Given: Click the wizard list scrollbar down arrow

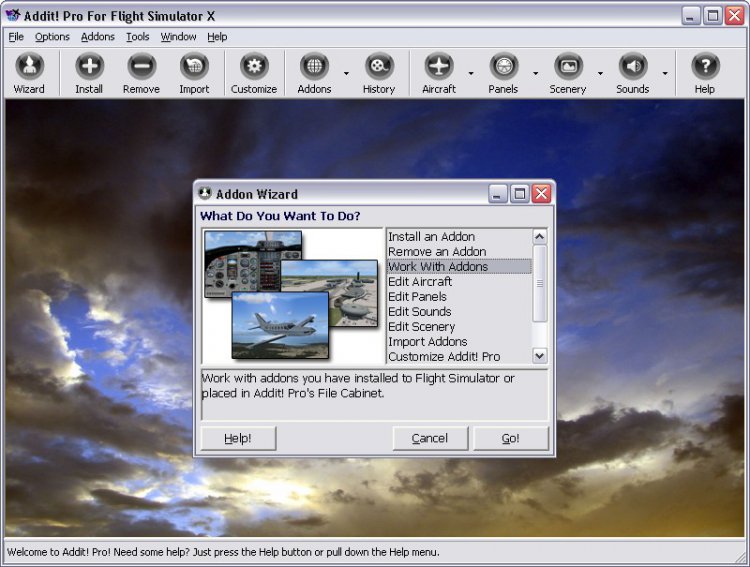Looking at the screenshot, I should pyautogui.click(x=540, y=356).
